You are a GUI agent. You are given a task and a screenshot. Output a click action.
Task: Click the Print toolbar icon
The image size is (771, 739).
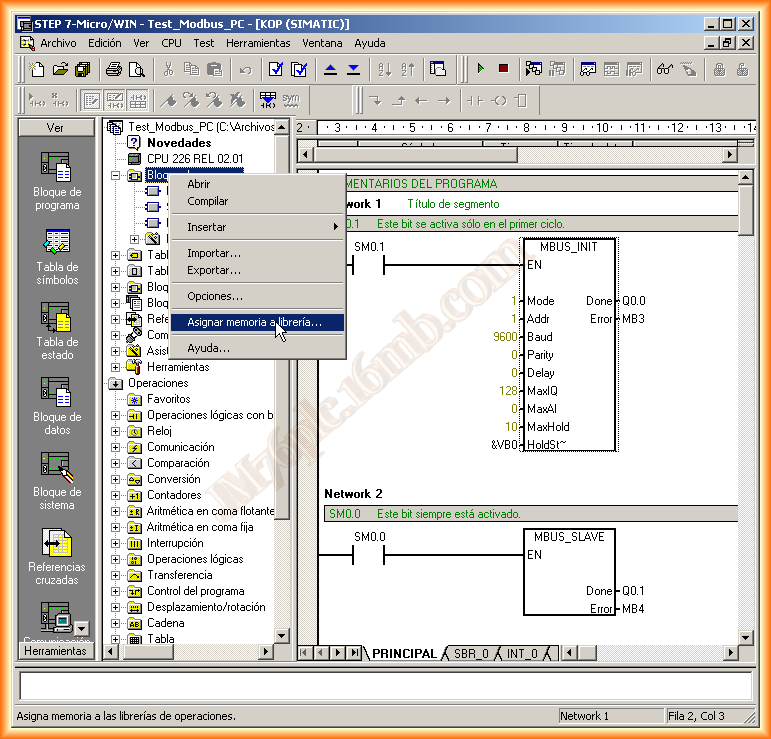(114, 69)
